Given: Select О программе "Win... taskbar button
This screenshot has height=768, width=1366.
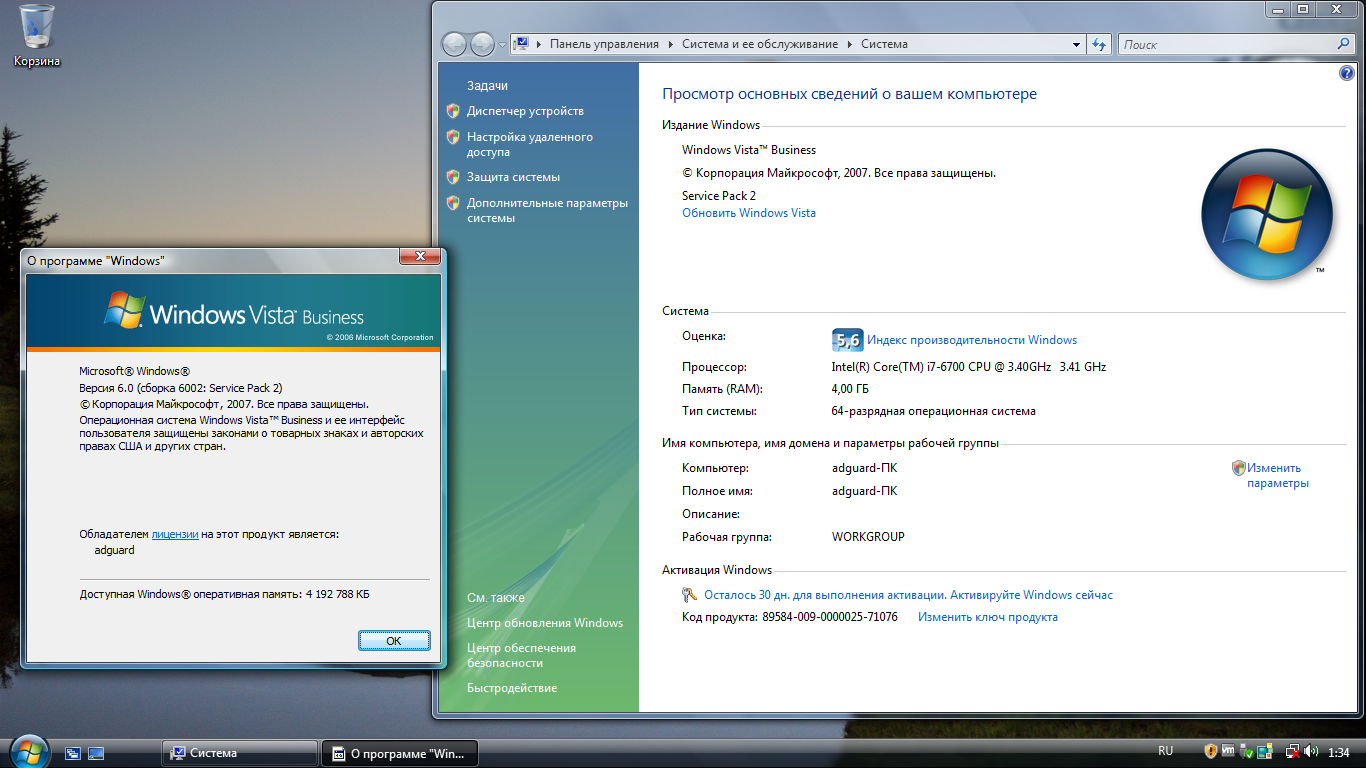Looking at the screenshot, I should [399, 753].
